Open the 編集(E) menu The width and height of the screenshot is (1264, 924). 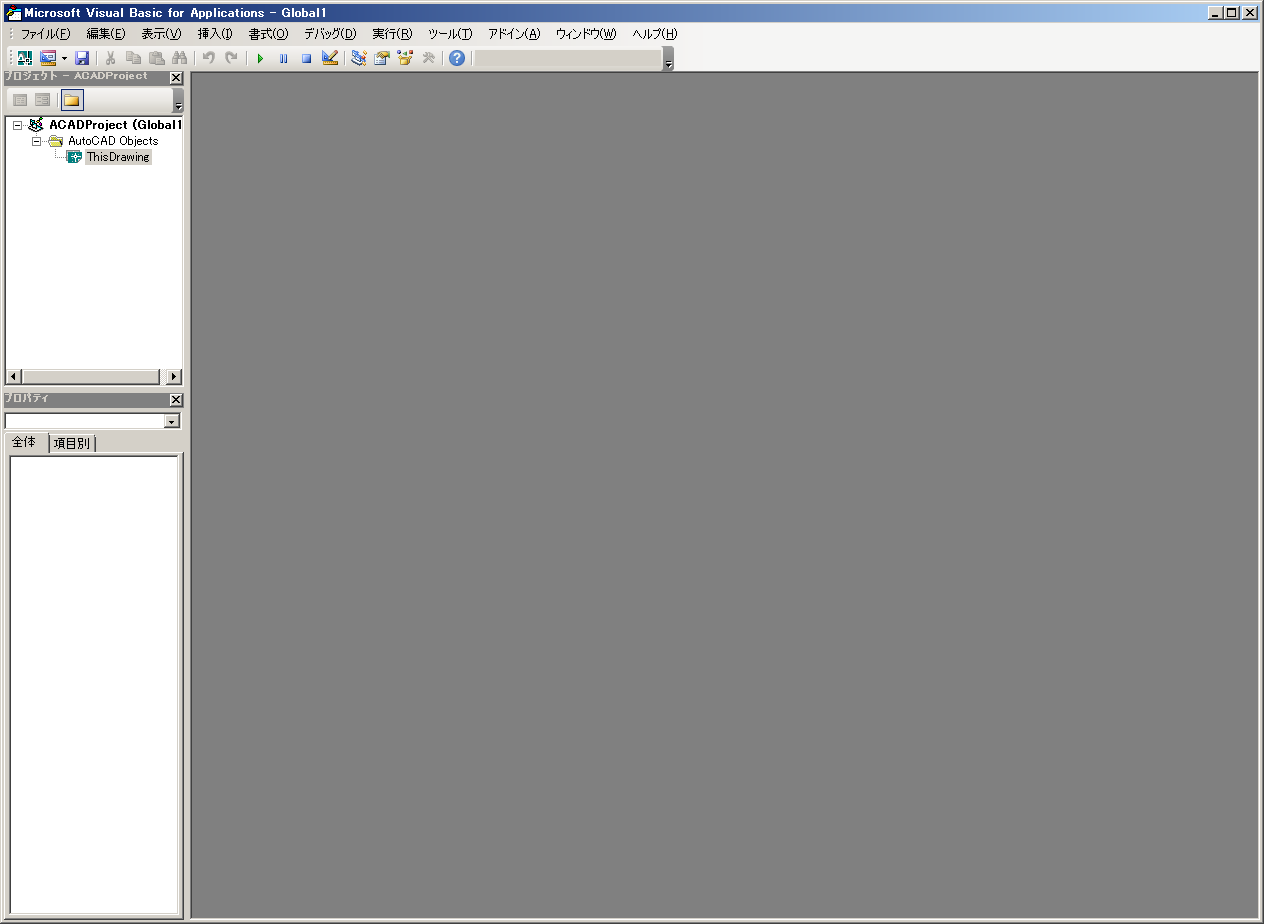106,34
